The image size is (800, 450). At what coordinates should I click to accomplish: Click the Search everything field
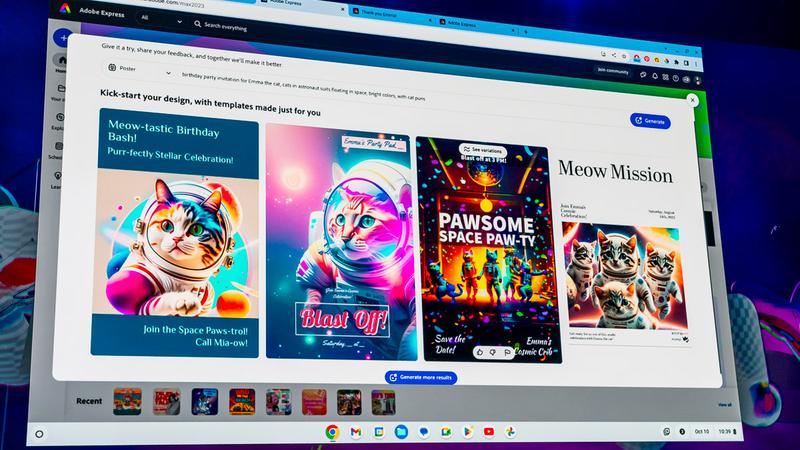tap(225, 27)
